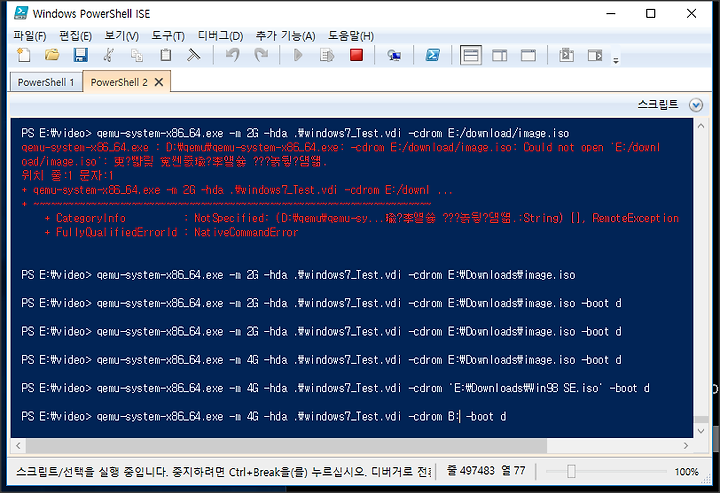Click the Win98 SE.iso command line
The image size is (720, 493).
point(335,388)
